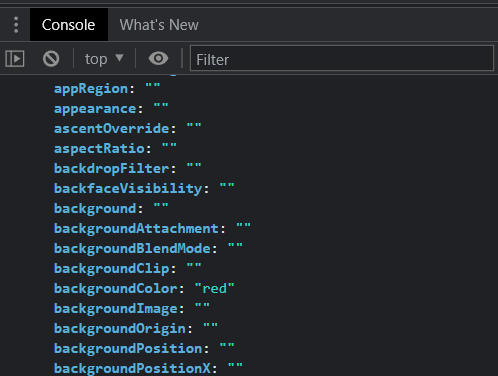Select the backgroundColor property name

tap(115, 289)
